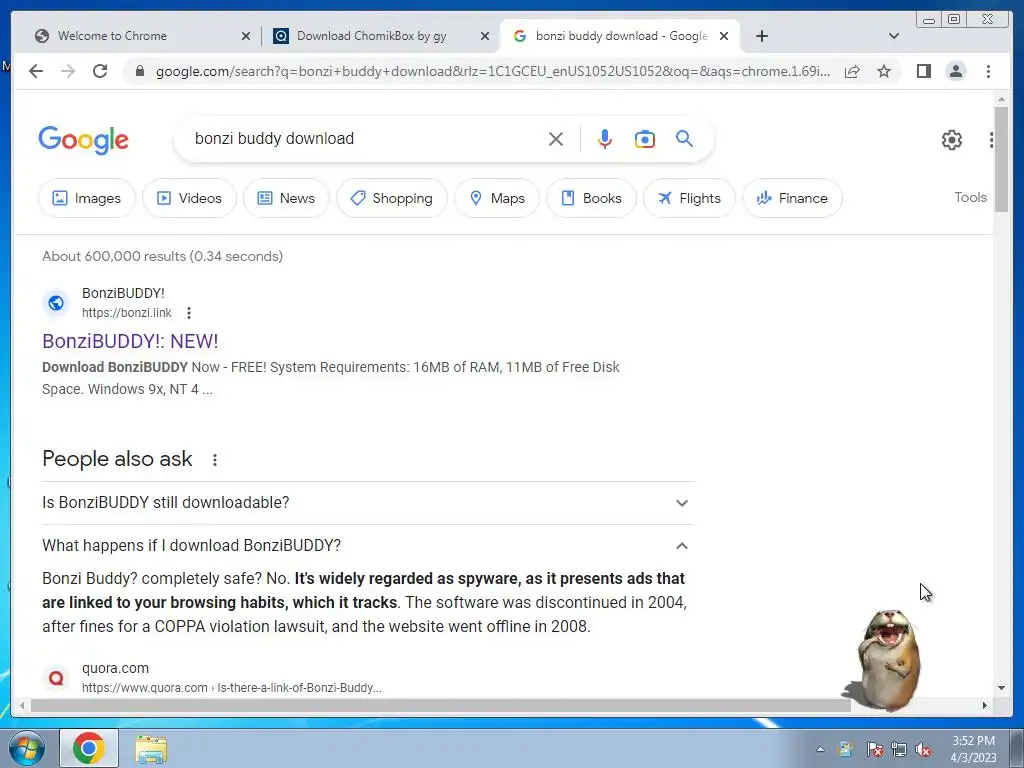Click the scroll left arrow at bottom
Screen dimensions: 1024x768
point(22,705)
